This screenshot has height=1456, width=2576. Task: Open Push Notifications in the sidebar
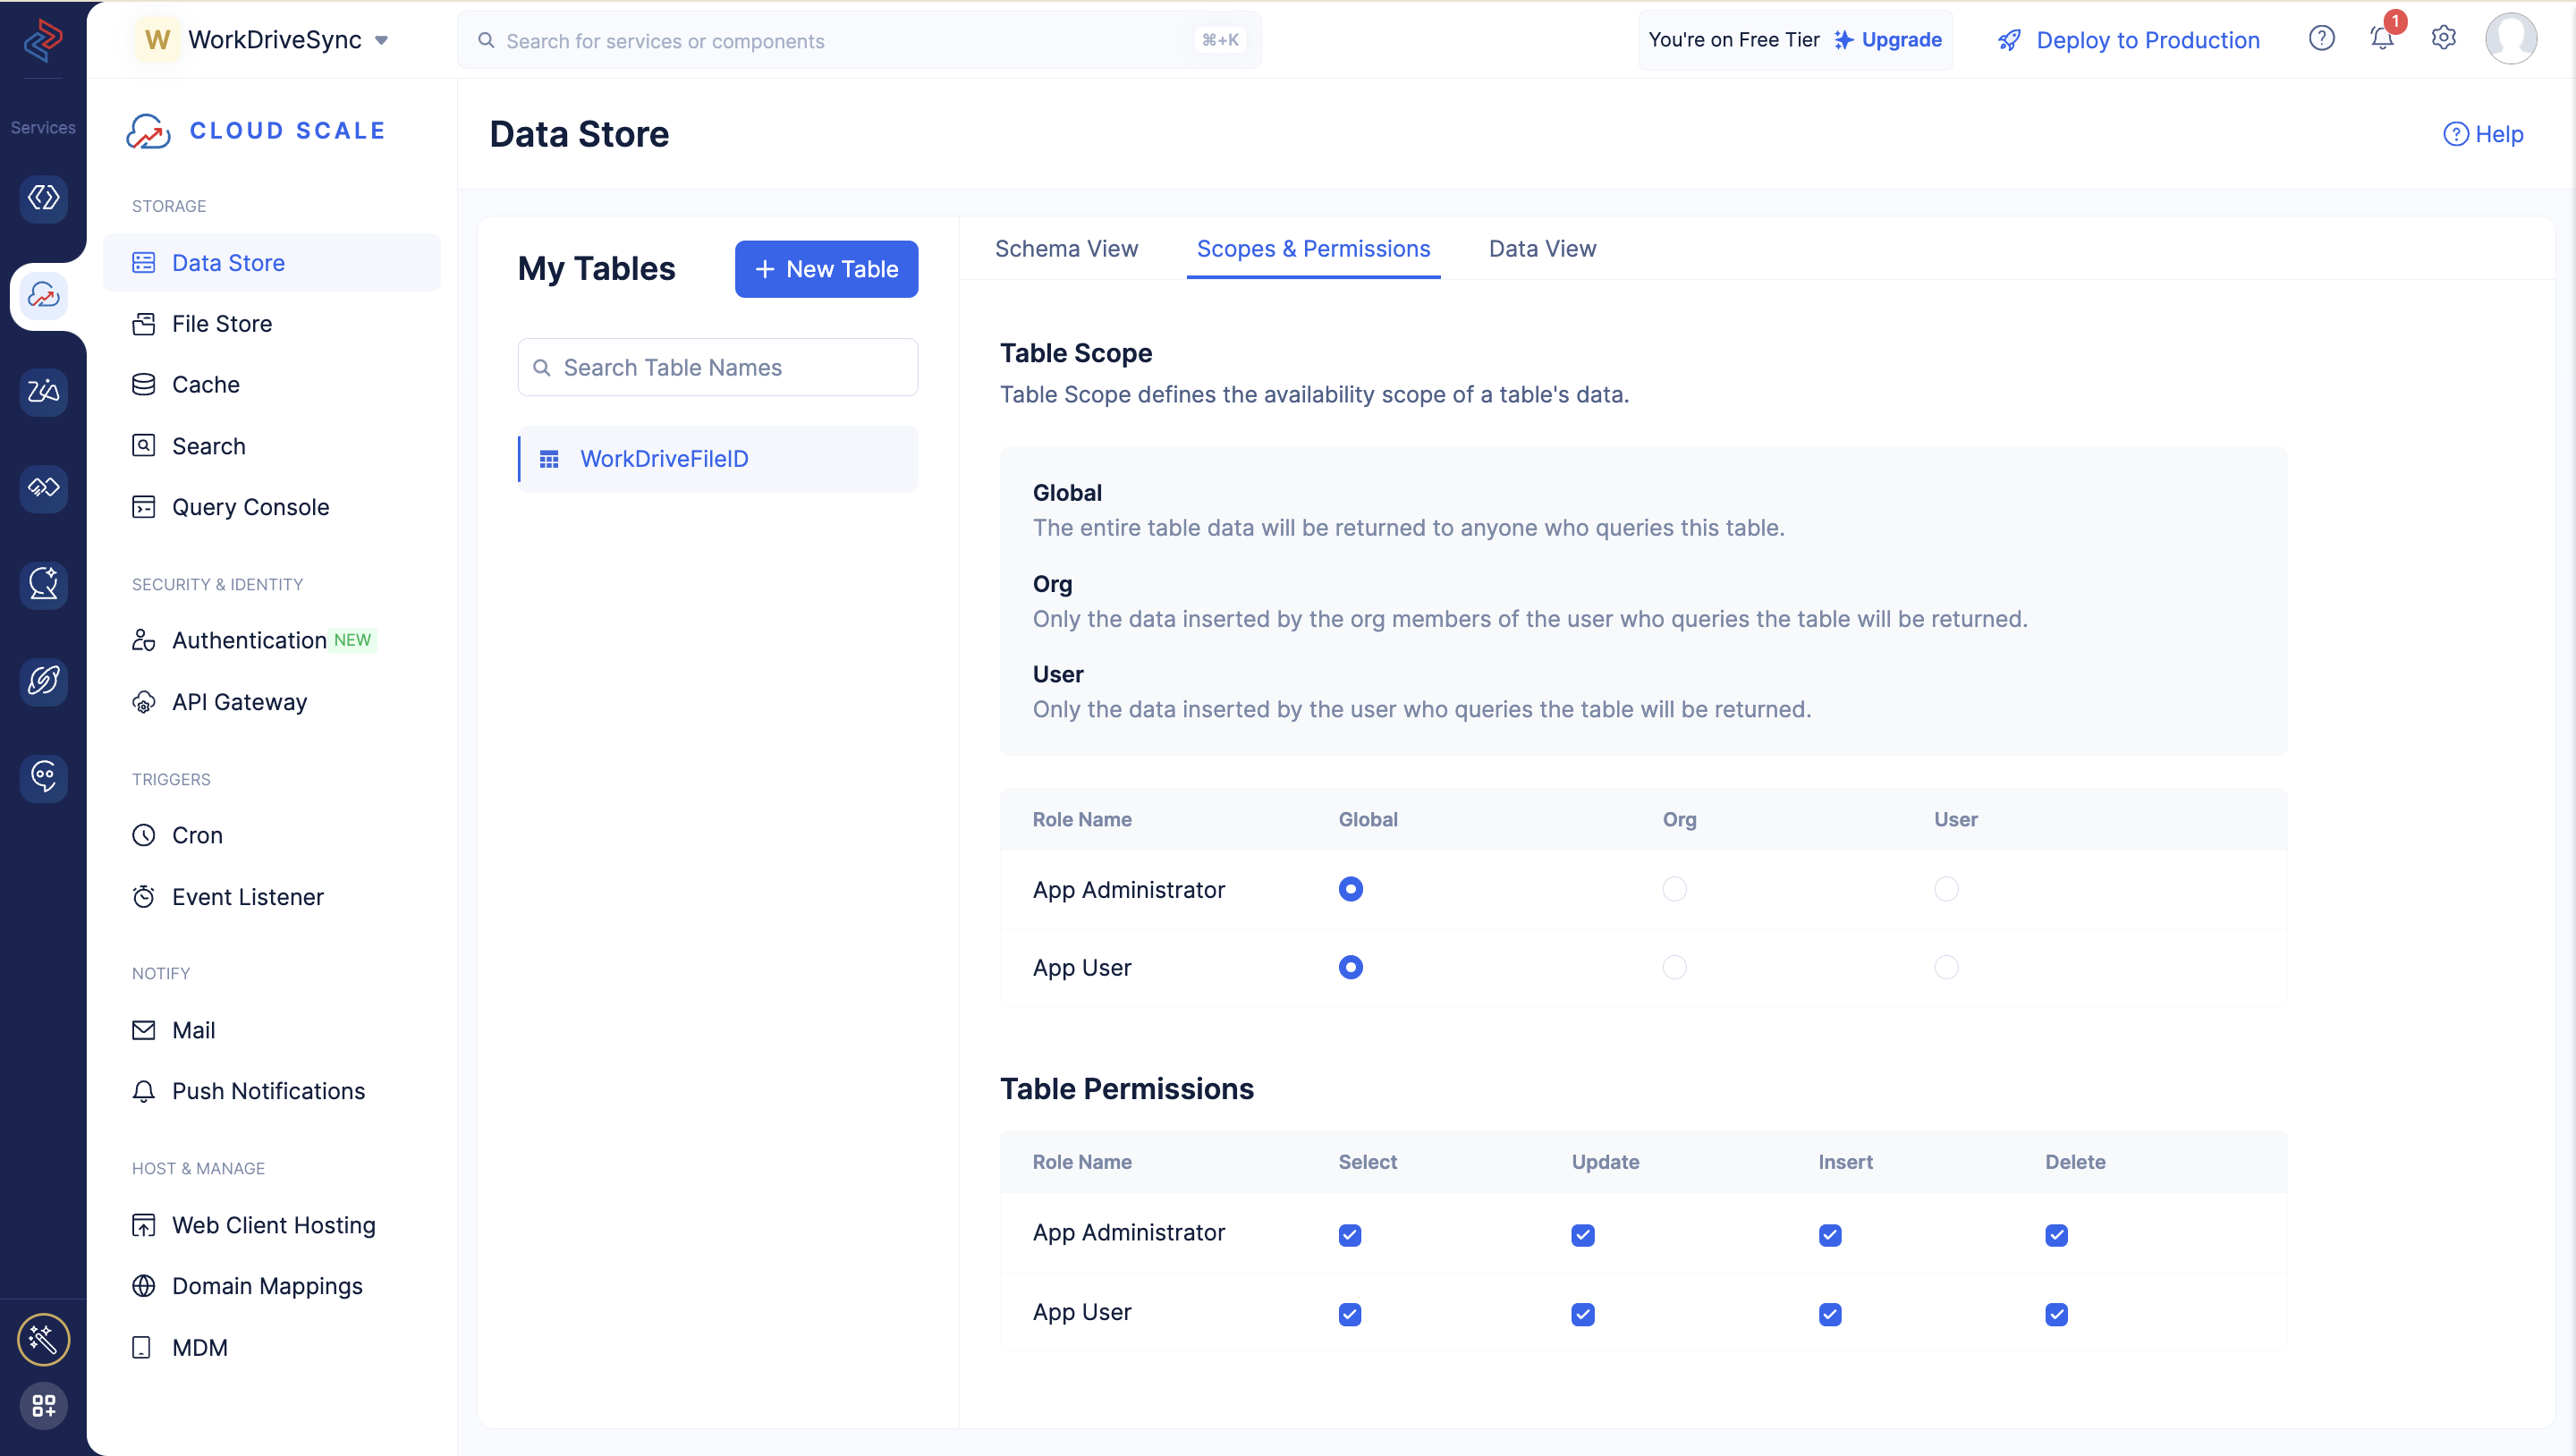[x=271, y=1091]
